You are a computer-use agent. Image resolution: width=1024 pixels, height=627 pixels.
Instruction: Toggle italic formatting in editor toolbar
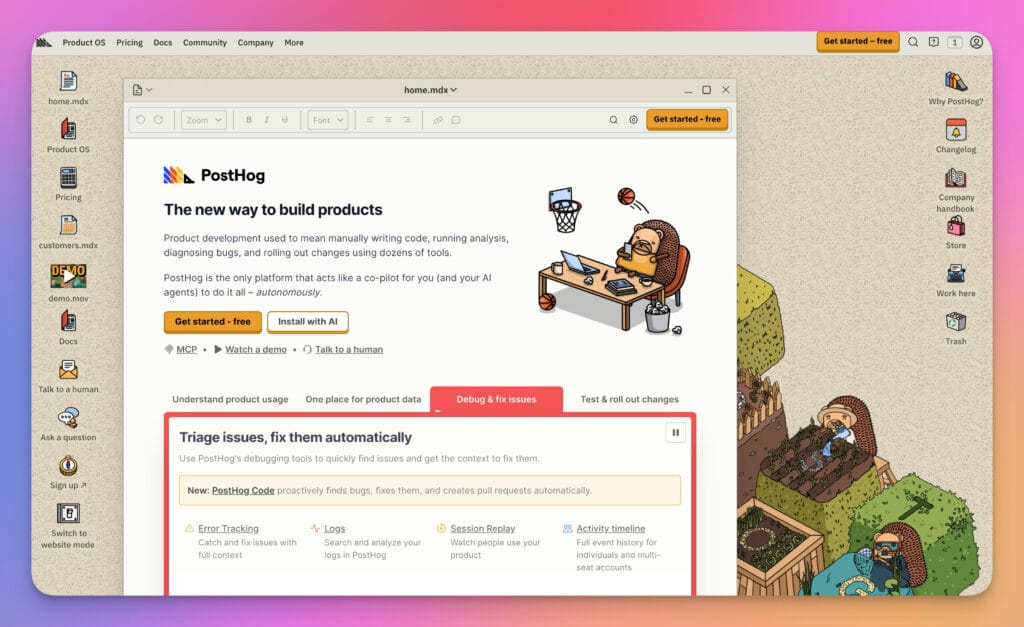(266, 120)
